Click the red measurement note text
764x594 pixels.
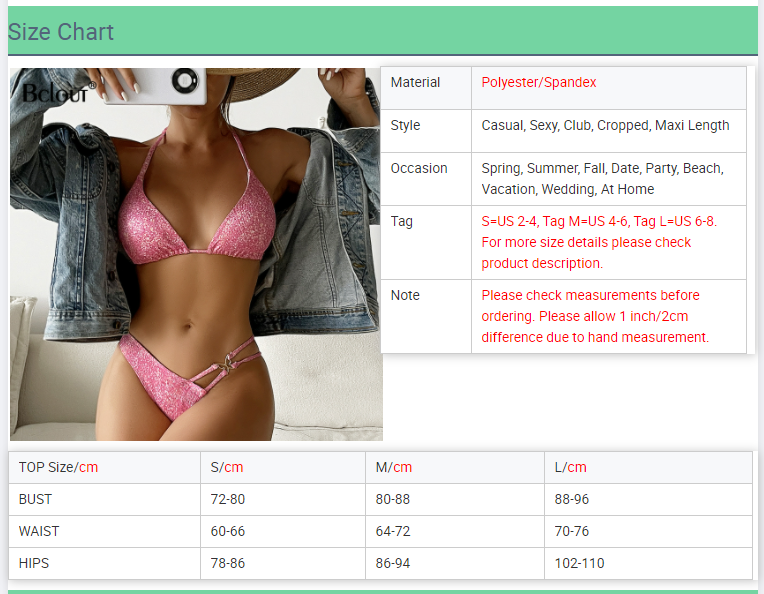594,316
